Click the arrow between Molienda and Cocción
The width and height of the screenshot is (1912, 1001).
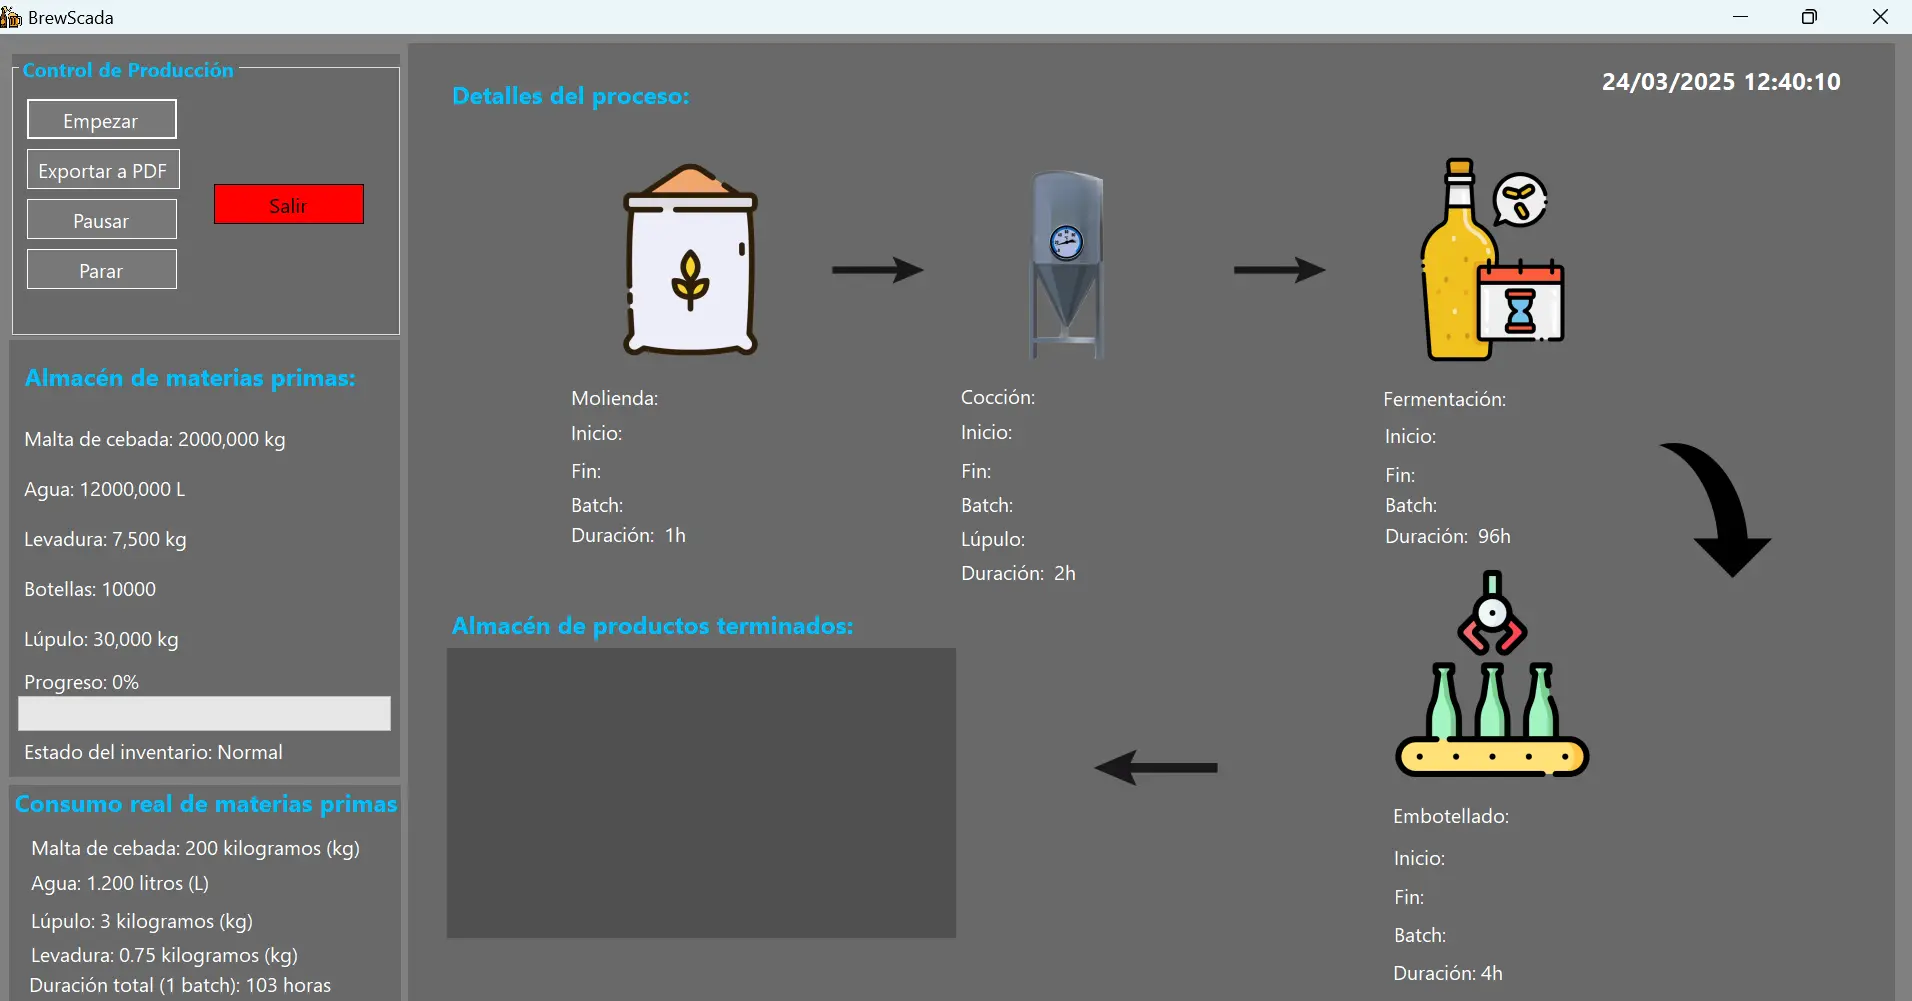tap(877, 267)
